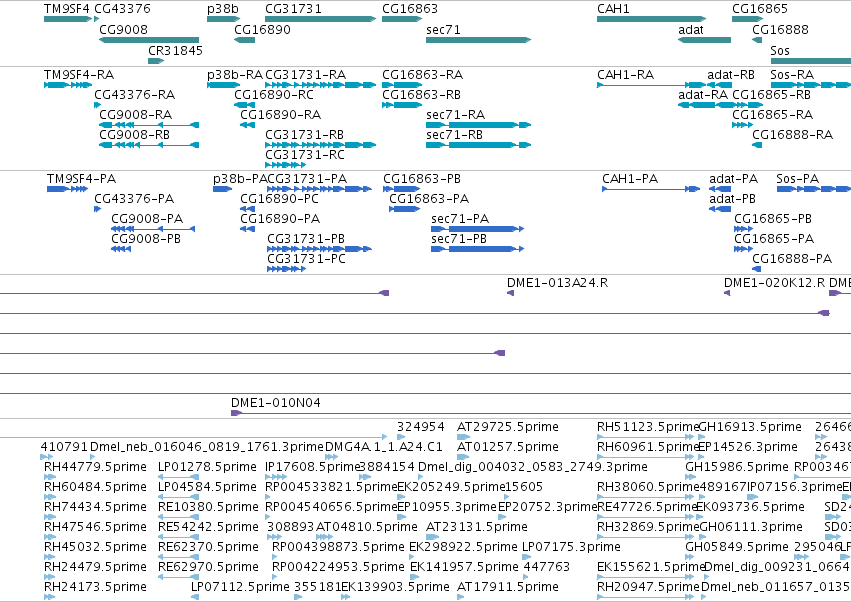The height and width of the screenshot is (602, 851).
Task: Open the 'CG16863-RA' transcript label
Action: click(x=422, y=74)
